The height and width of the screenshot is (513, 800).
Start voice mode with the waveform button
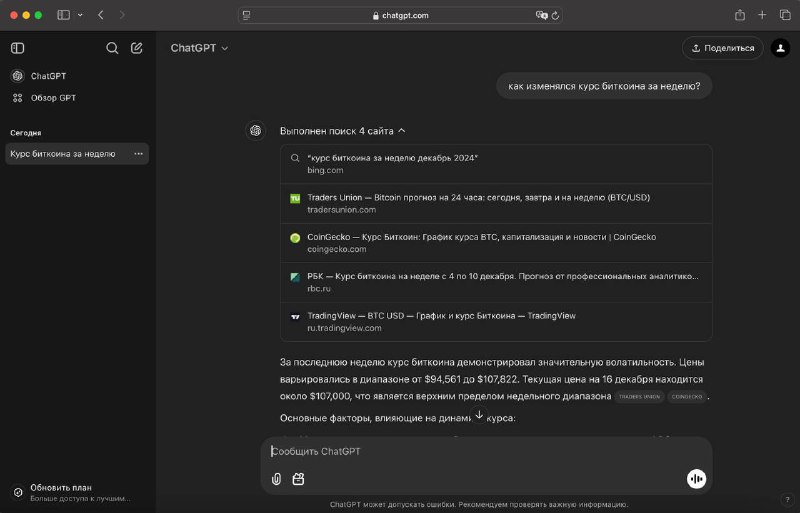pos(696,479)
